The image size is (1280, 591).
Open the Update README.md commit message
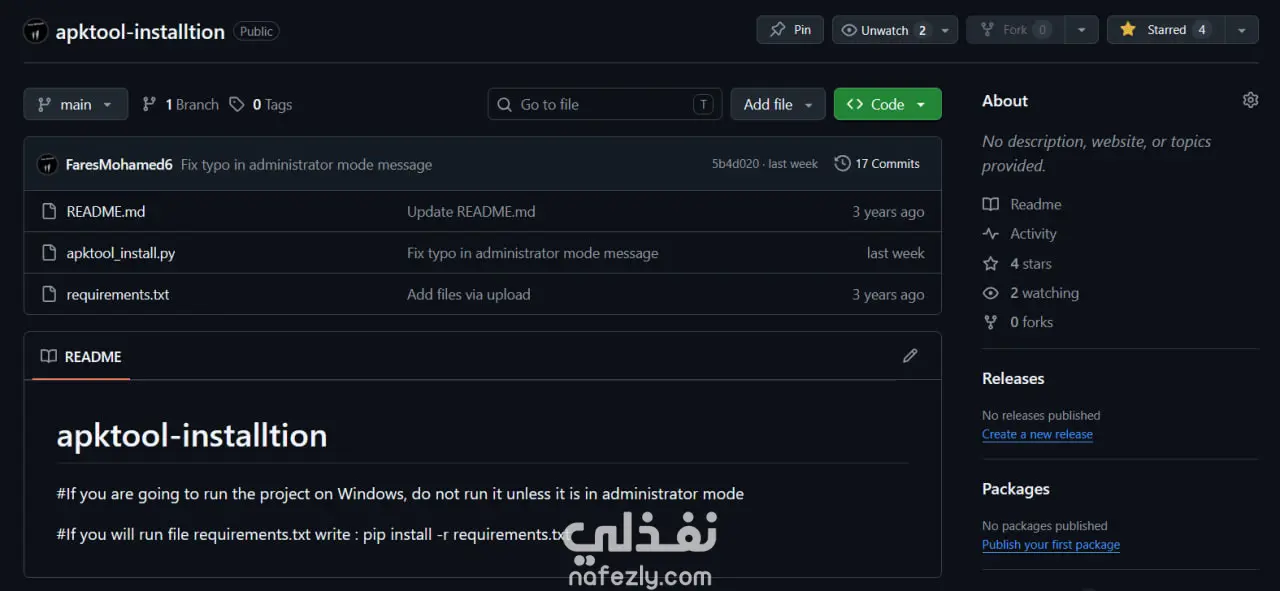coord(471,212)
